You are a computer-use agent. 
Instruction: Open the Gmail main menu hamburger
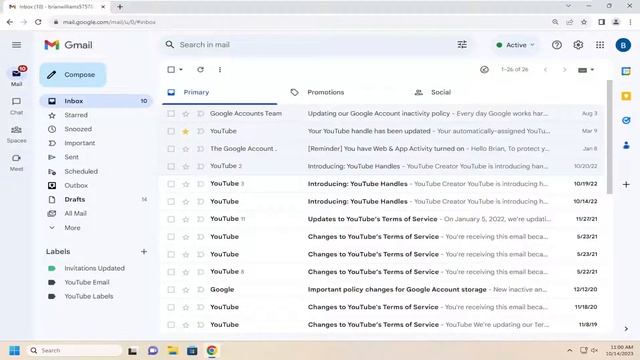16,45
